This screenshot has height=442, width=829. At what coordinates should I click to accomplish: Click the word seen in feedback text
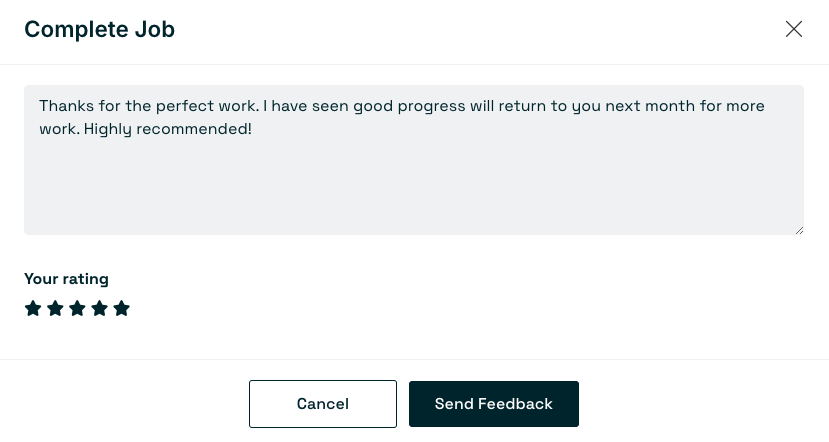[x=330, y=106]
